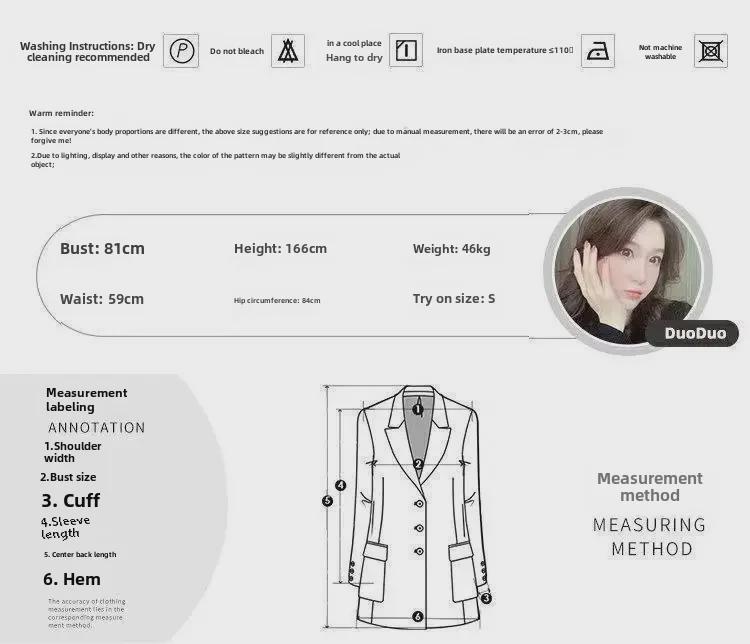Click the "Height: 166cm" measurement text
The width and height of the screenshot is (750, 644).
click(x=280, y=249)
